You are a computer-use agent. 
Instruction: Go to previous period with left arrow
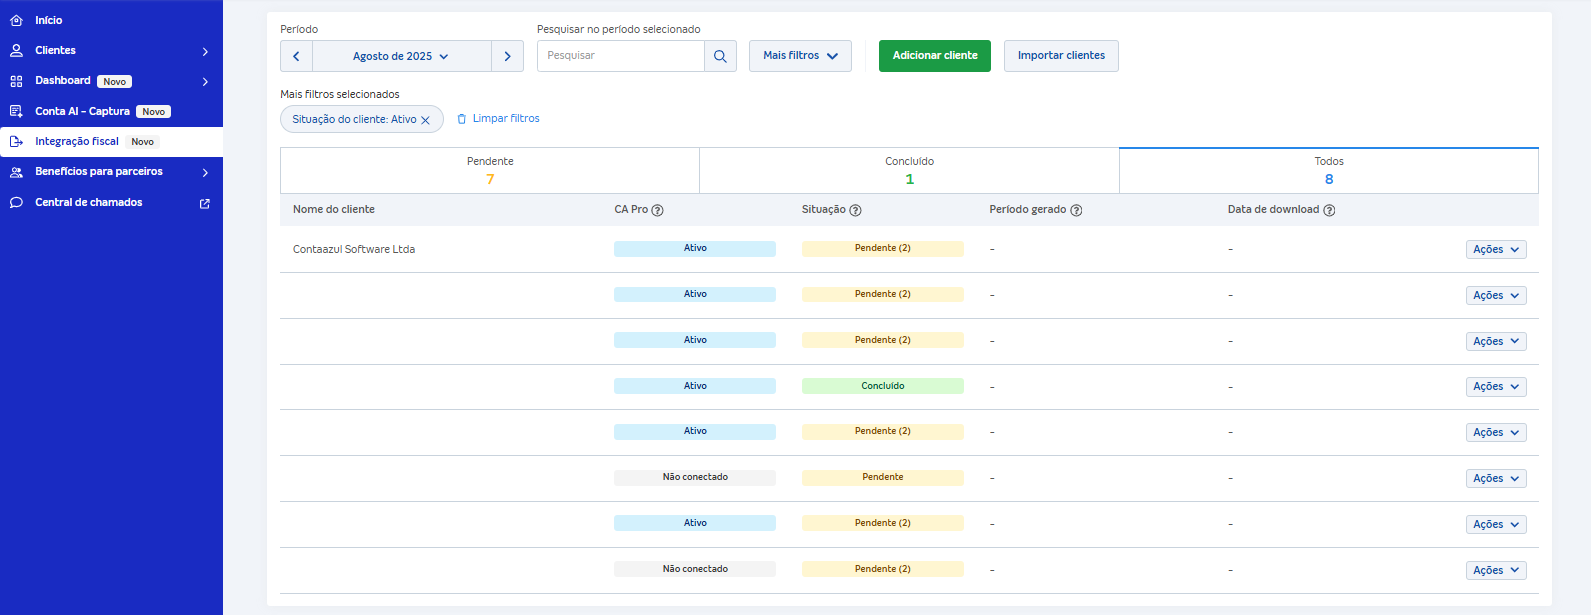pyautogui.click(x=296, y=56)
